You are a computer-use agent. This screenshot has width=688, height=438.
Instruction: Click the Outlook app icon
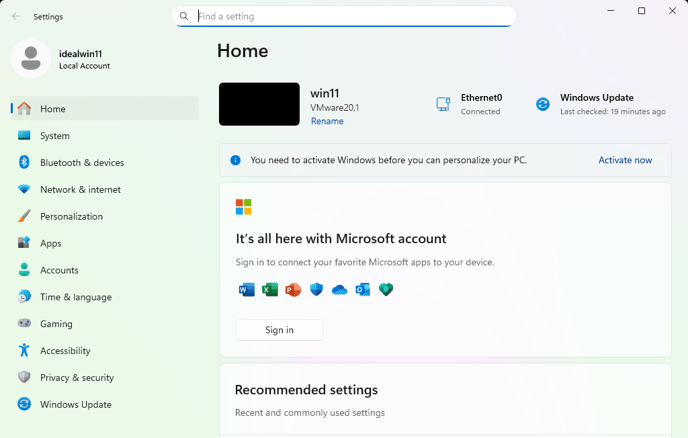click(x=363, y=290)
